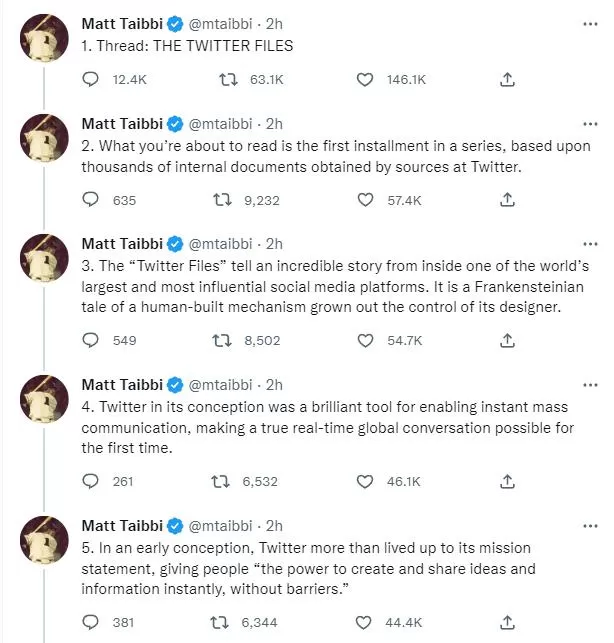Share the first thread tweet
The height and width of the screenshot is (643, 614).
point(507,79)
